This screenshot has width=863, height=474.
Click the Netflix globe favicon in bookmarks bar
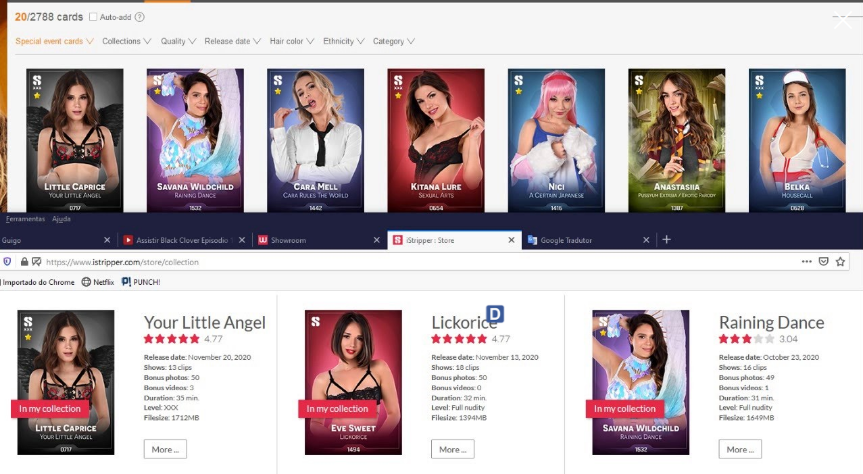click(86, 282)
